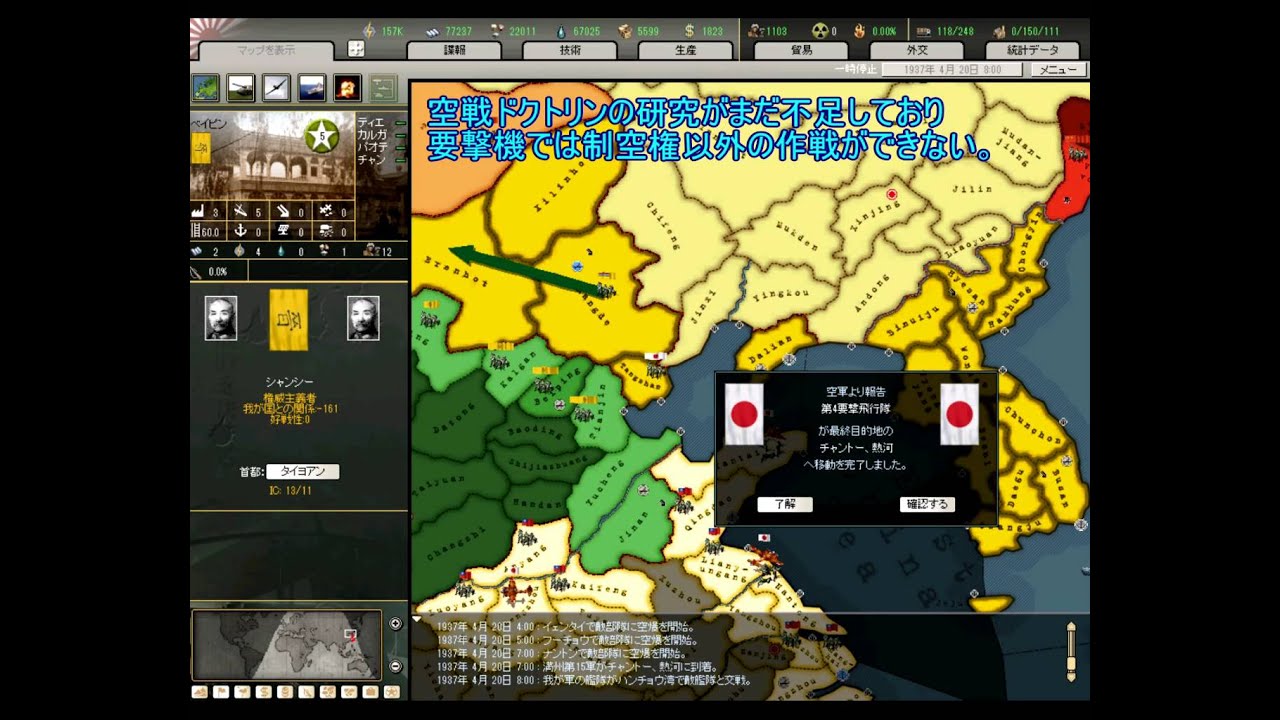This screenshot has width=1280, height=720.
Task: Open the naval units ship icon
Action: click(x=312, y=88)
